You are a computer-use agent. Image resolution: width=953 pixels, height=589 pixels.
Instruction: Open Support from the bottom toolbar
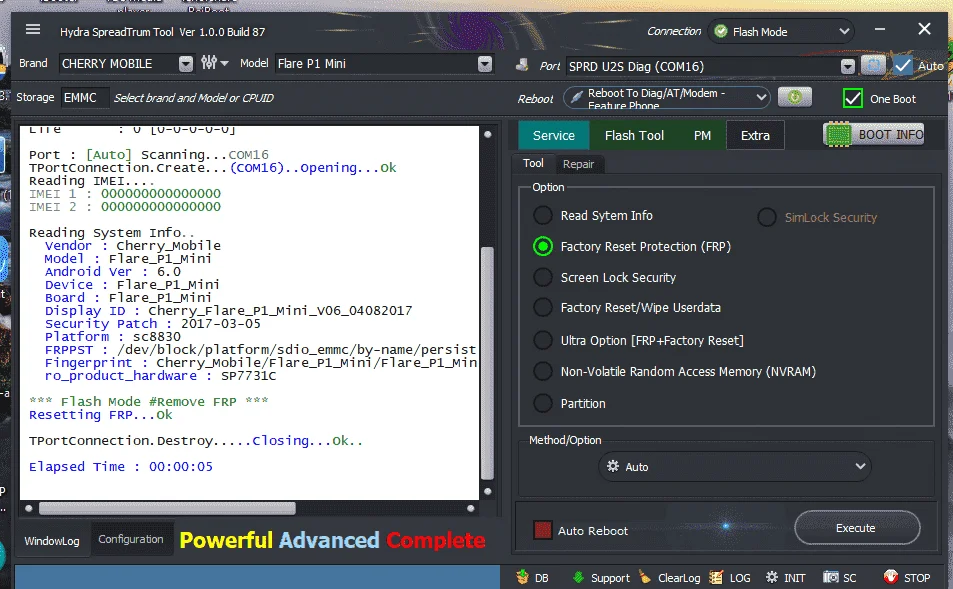point(600,577)
